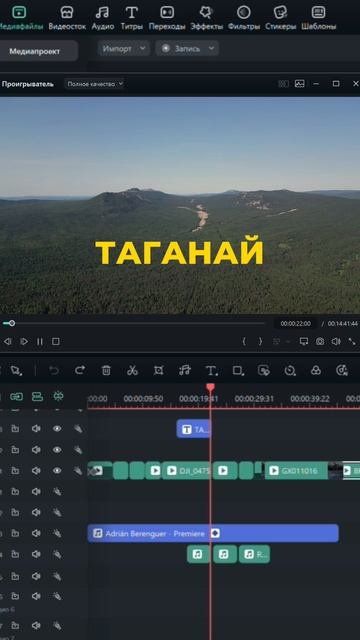Click the keyframe diamond on Adrián Berenguer clip
Image resolution: width=360 pixels, height=640 pixels.
215,533
